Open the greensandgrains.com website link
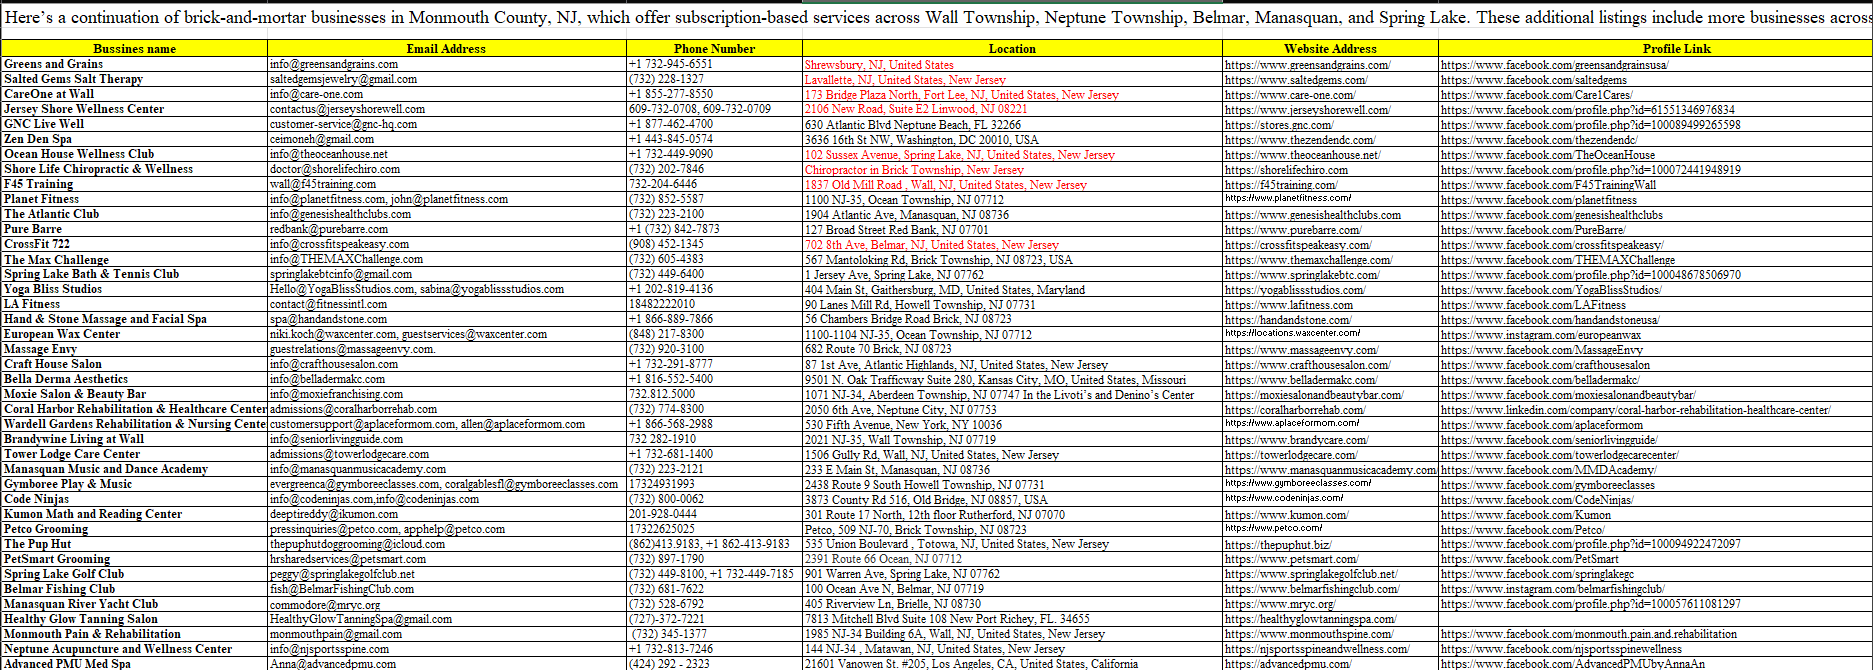This screenshot has width=1873, height=670. (1308, 65)
